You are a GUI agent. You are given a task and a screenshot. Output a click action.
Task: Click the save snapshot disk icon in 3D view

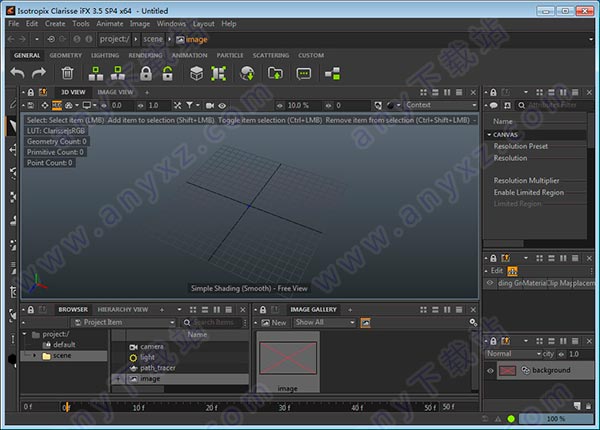point(31,105)
